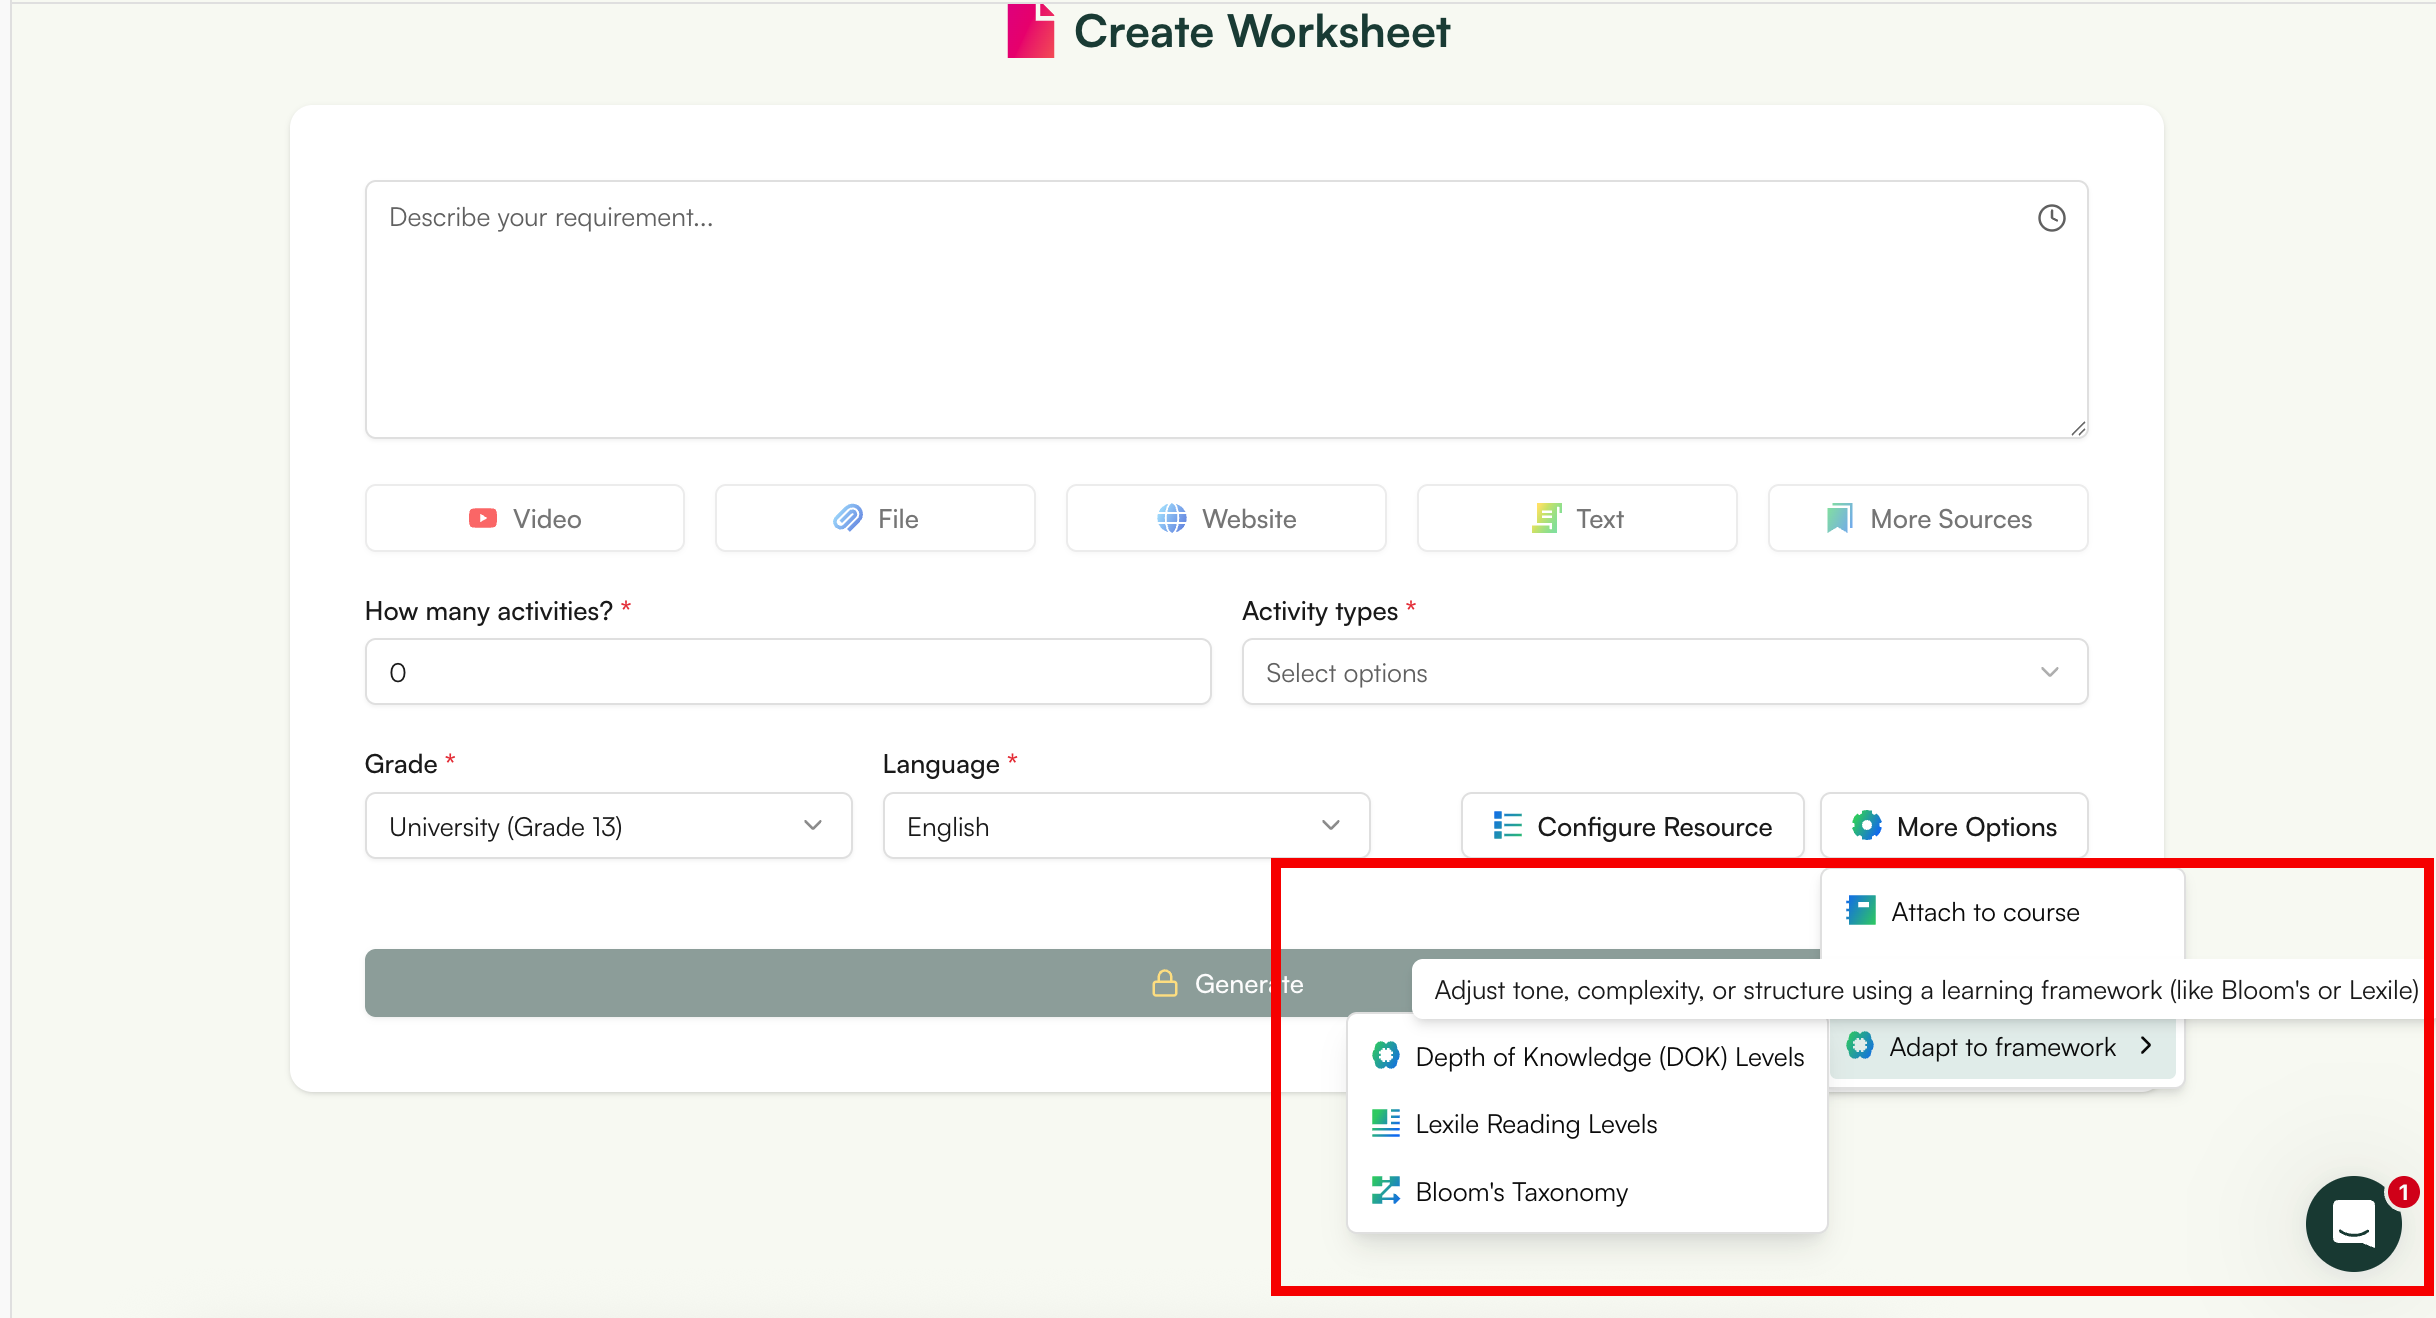Choose the Text source button
This screenshot has width=2436, height=1318.
(x=1577, y=518)
